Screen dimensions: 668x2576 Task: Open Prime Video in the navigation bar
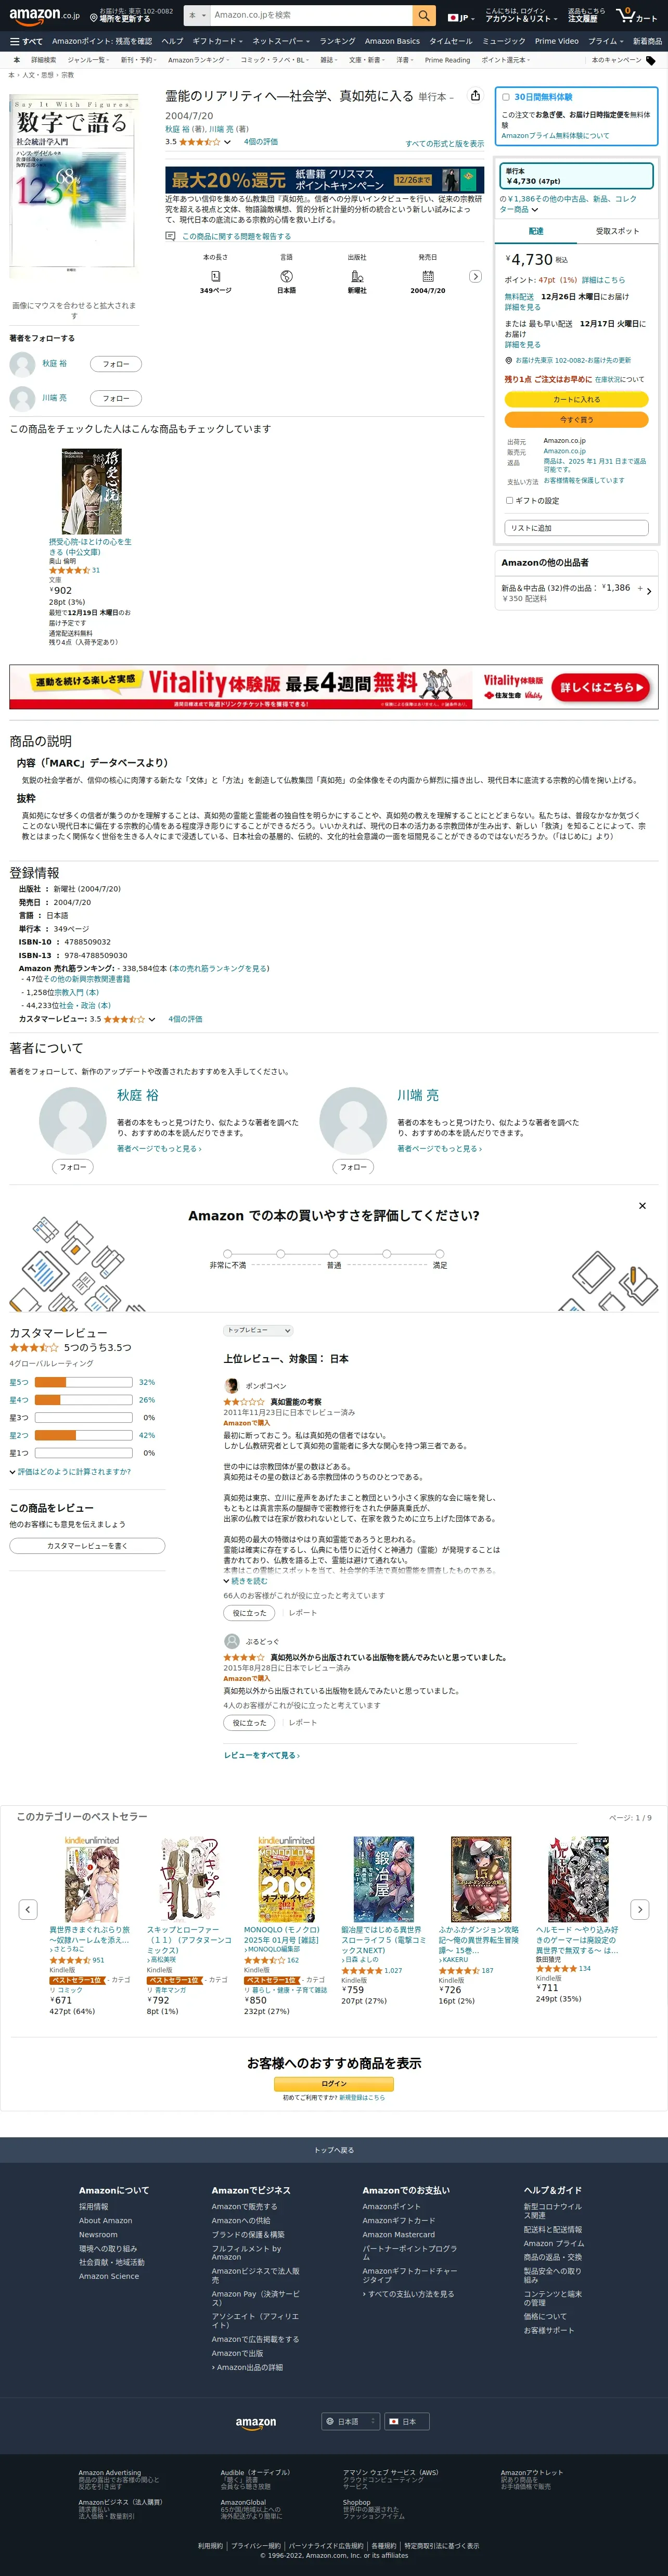click(557, 41)
